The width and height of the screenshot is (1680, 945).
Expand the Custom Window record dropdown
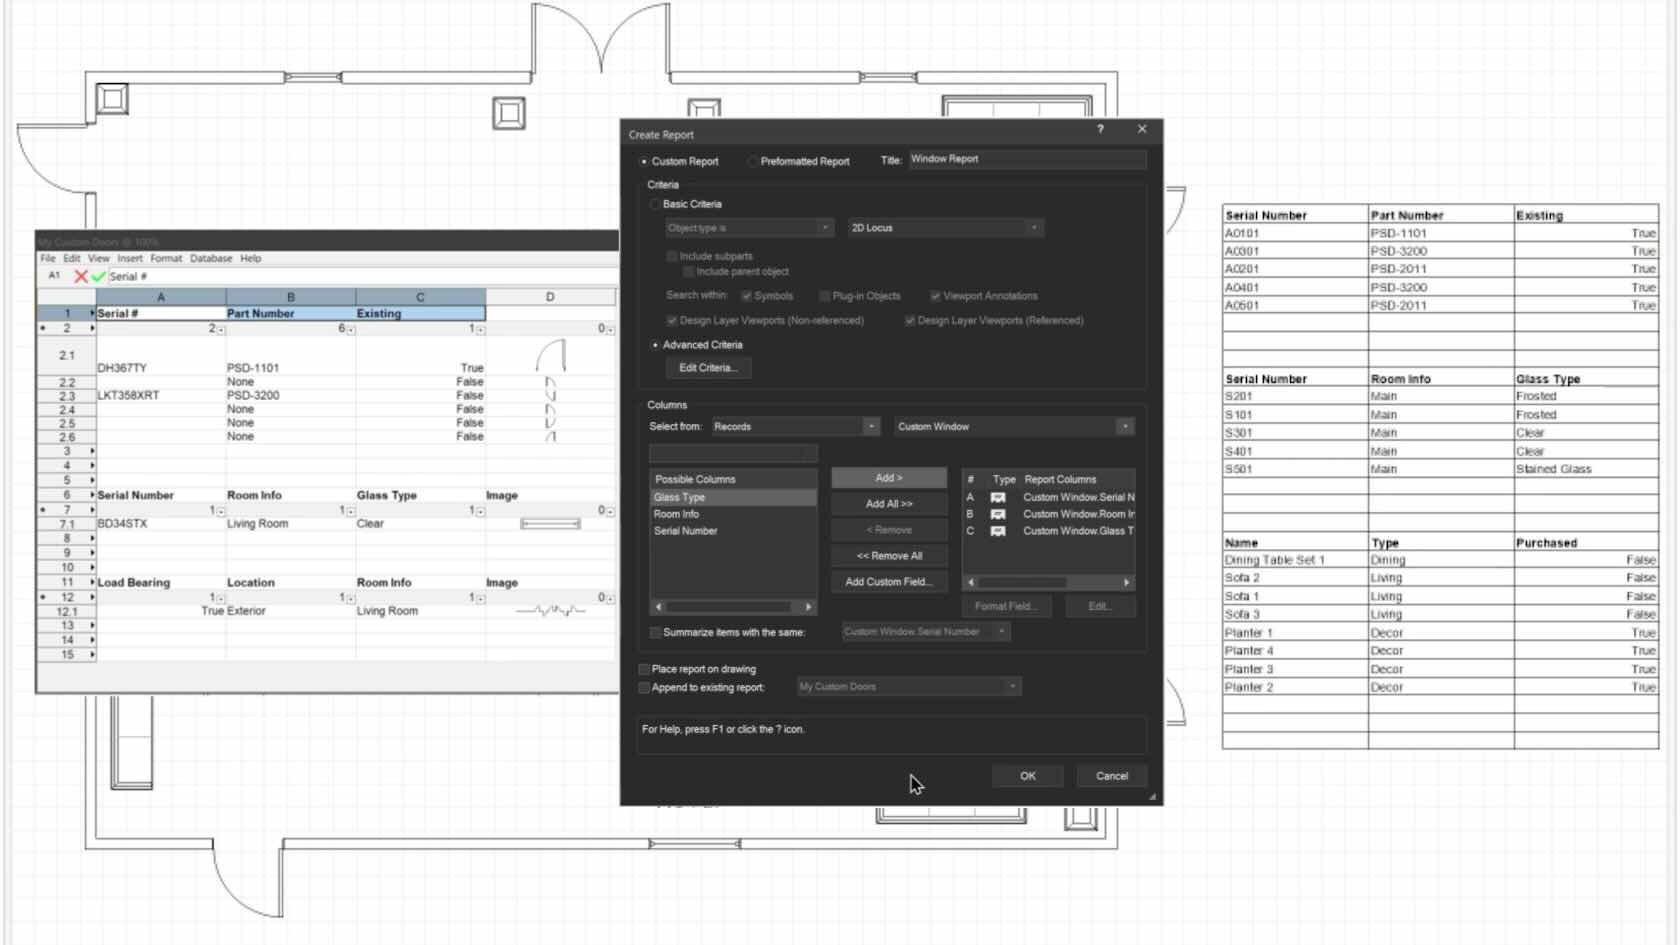point(1013,427)
